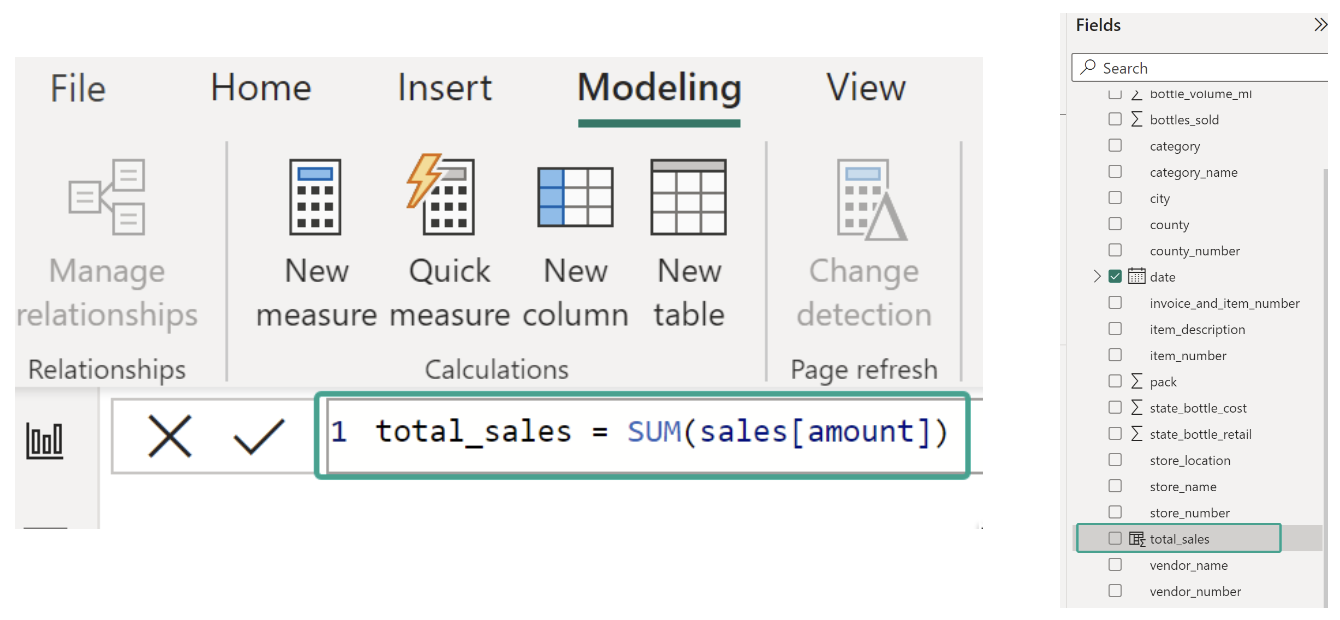
Task: Check the bottles_sold checkbox
Action: tap(1116, 119)
